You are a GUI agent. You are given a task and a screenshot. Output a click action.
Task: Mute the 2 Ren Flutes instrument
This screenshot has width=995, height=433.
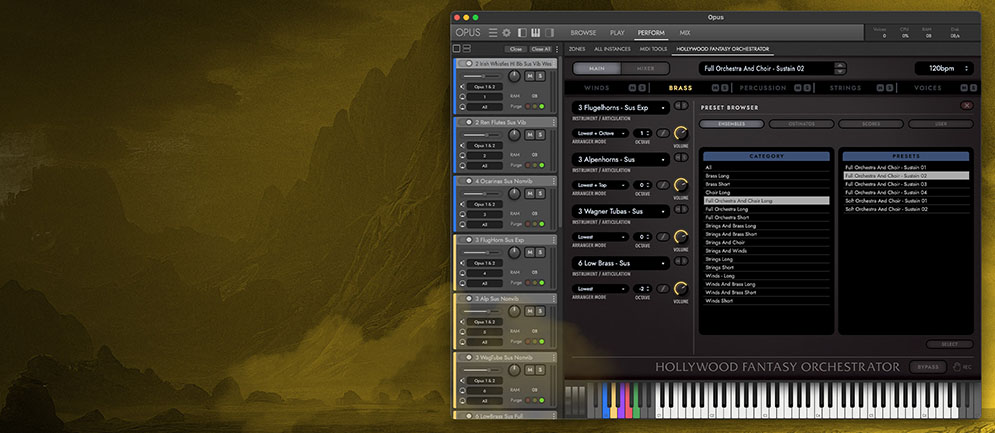coord(530,135)
